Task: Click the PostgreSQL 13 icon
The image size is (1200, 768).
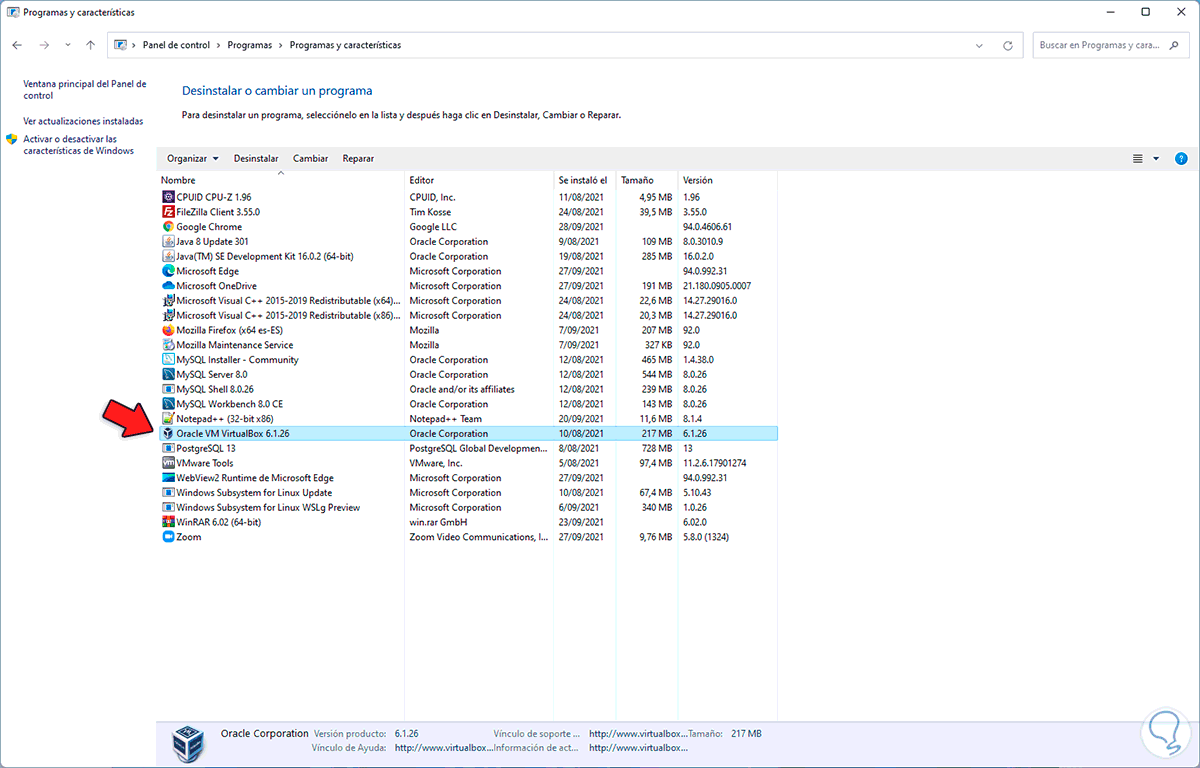Action: pos(168,449)
